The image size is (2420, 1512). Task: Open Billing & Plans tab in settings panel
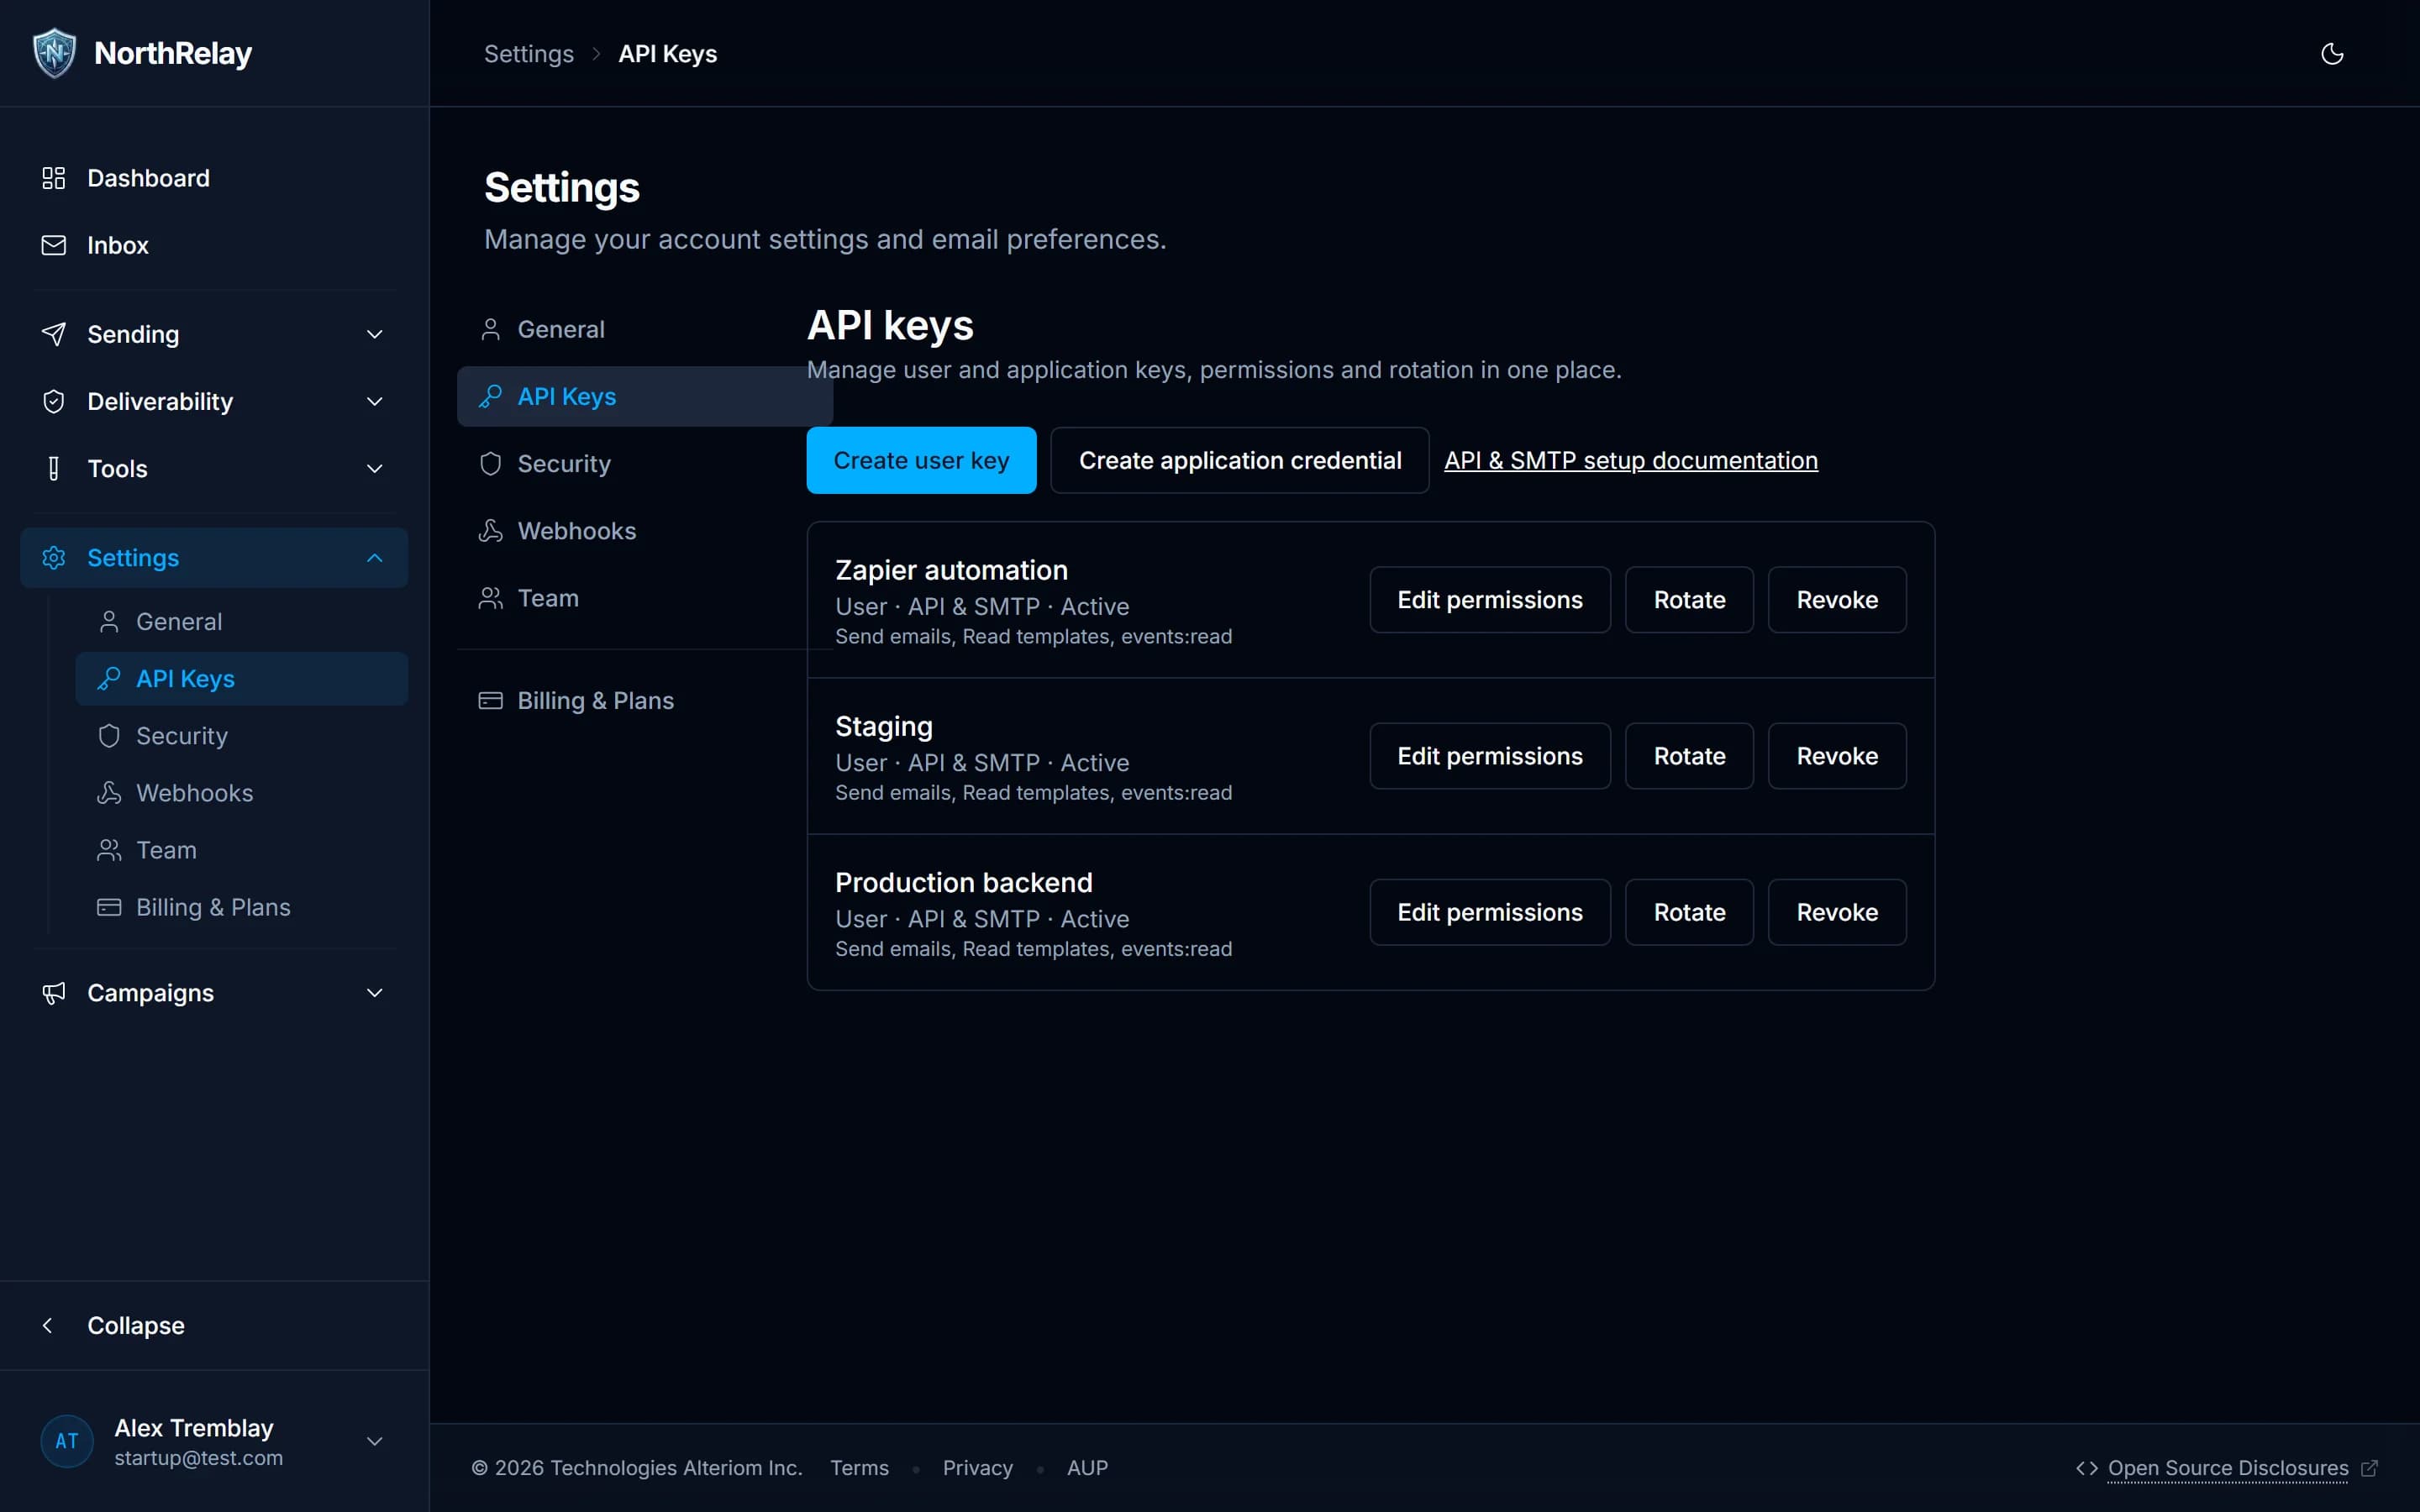click(645, 700)
